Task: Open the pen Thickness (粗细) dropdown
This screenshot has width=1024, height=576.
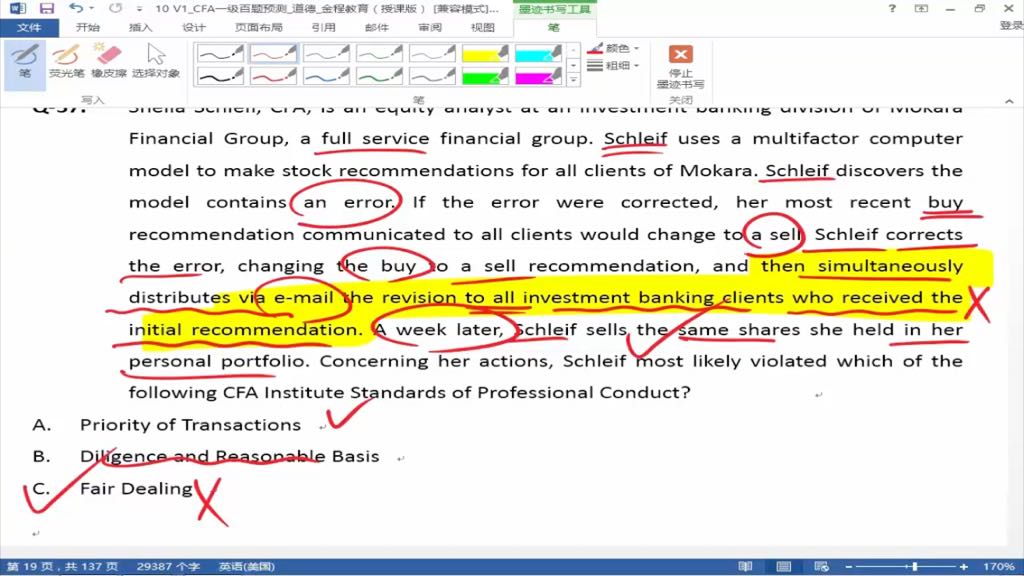Action: coord(614,66)
